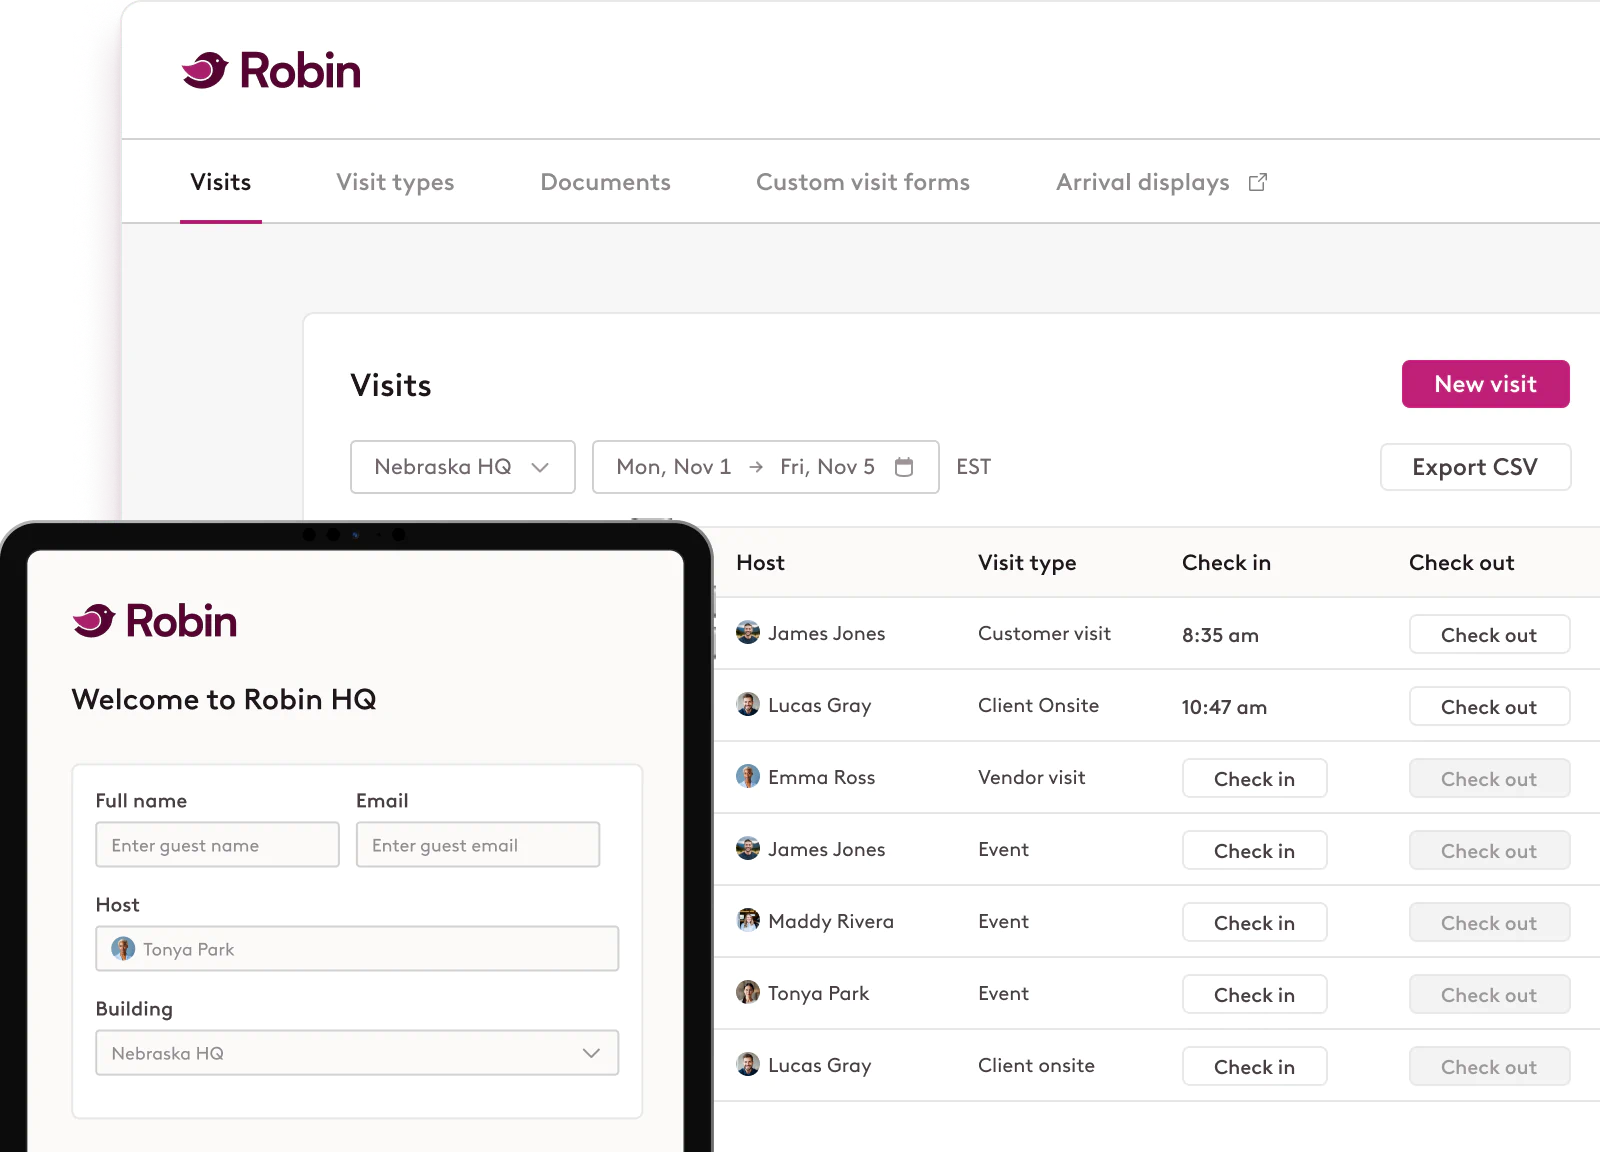This screenshot has height=1152, width=1600.
Task: Check in Tonya Park Event visit
Action: point(1254,995)
